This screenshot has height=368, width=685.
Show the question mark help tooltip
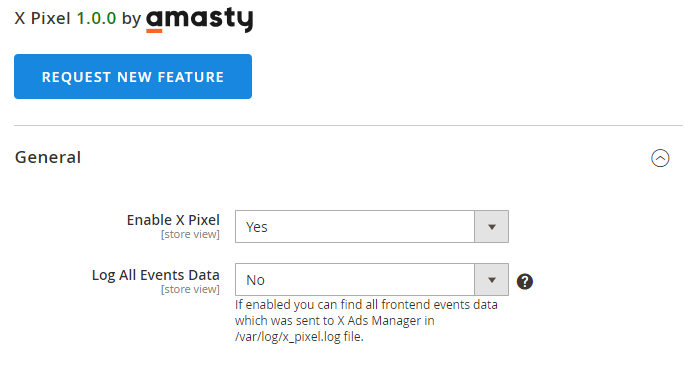point(525,281)
